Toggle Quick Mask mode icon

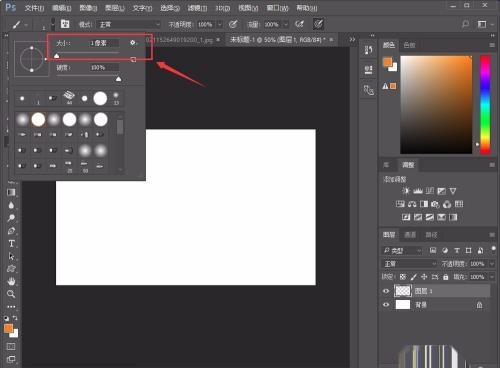pos(11,347)
